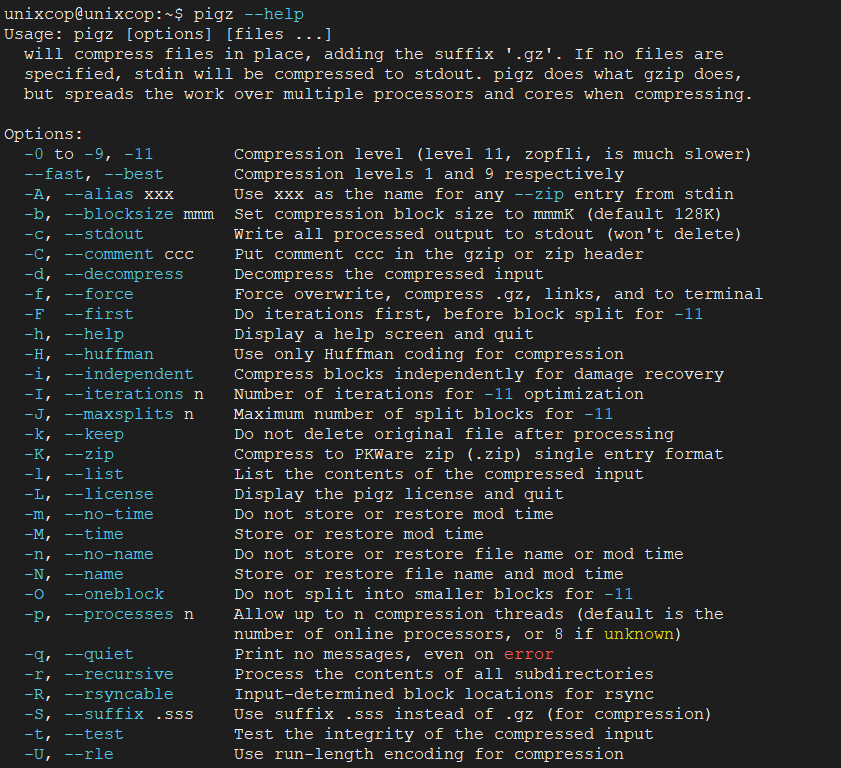This screenshot has width=841, height=768.
Task: Click 'List the contents of the compressed input'
Action: pos(439,475)
